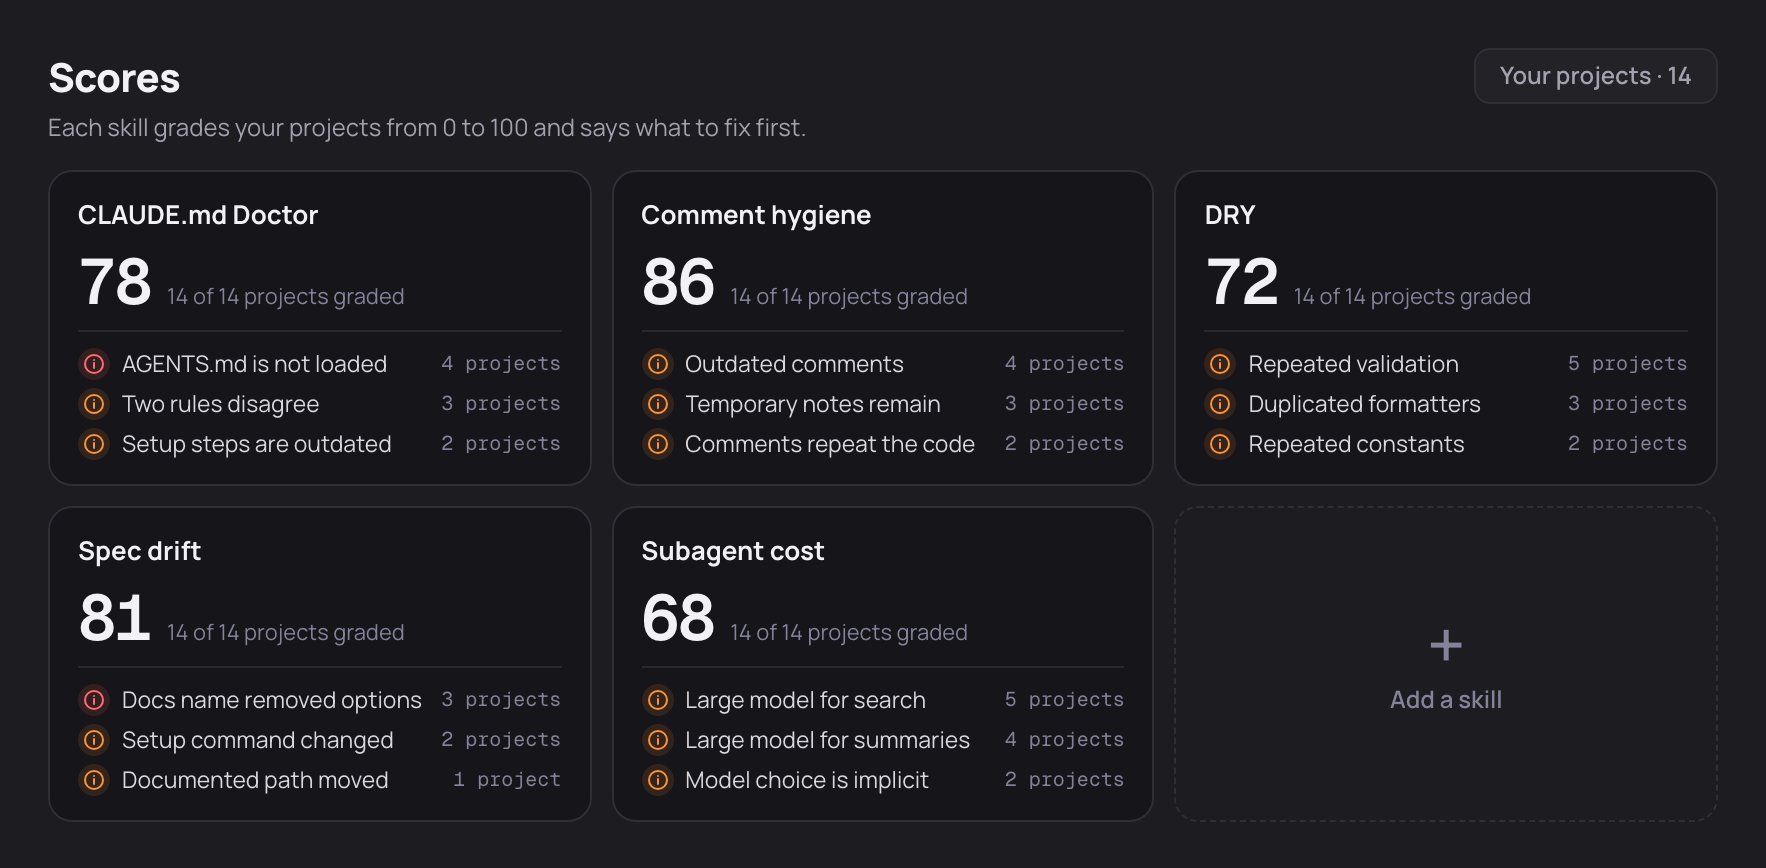The width and height of the screenshot is (1766, 868).
Task: Select the Model choice is implicit finding
Action: [883, 780]
